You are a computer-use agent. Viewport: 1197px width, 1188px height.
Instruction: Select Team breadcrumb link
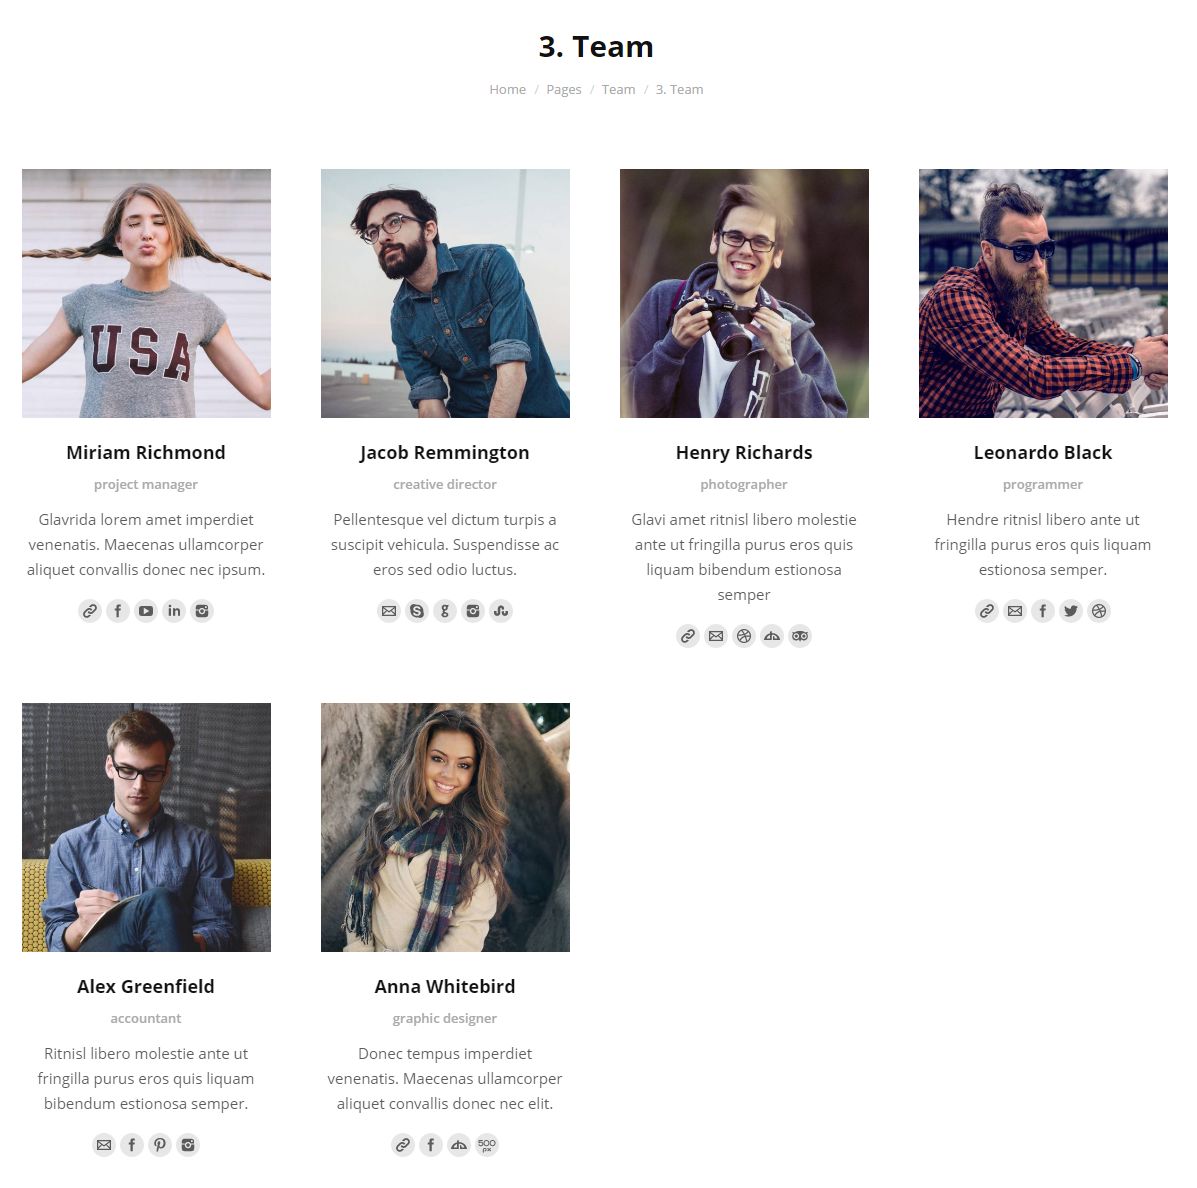pyautogui.click(x=618, y=89)
